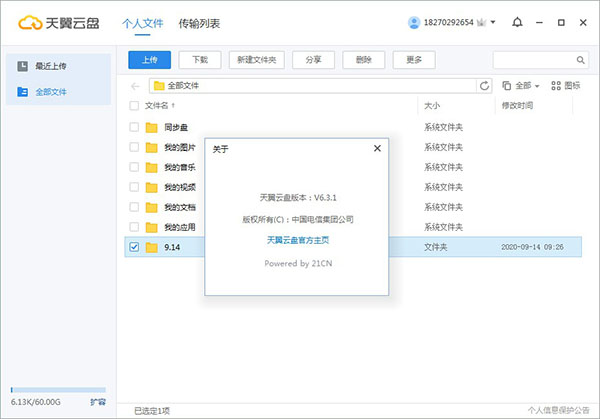
Task: Open the 传输列表 tab
Action: [199, 24]
